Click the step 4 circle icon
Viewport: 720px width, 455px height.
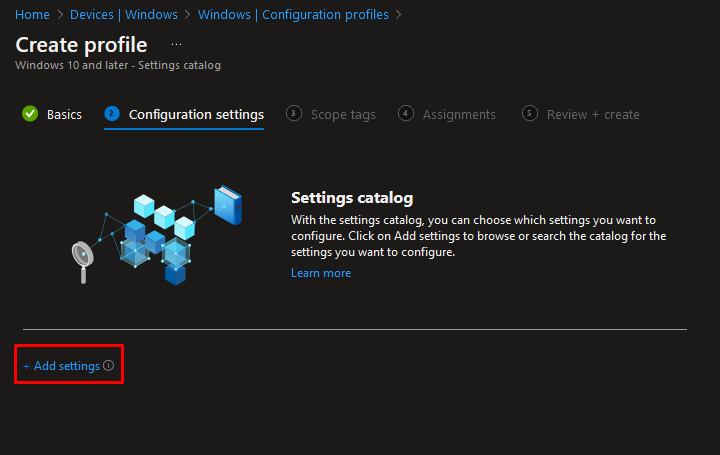pyautogui.click(x=406, y=113)
